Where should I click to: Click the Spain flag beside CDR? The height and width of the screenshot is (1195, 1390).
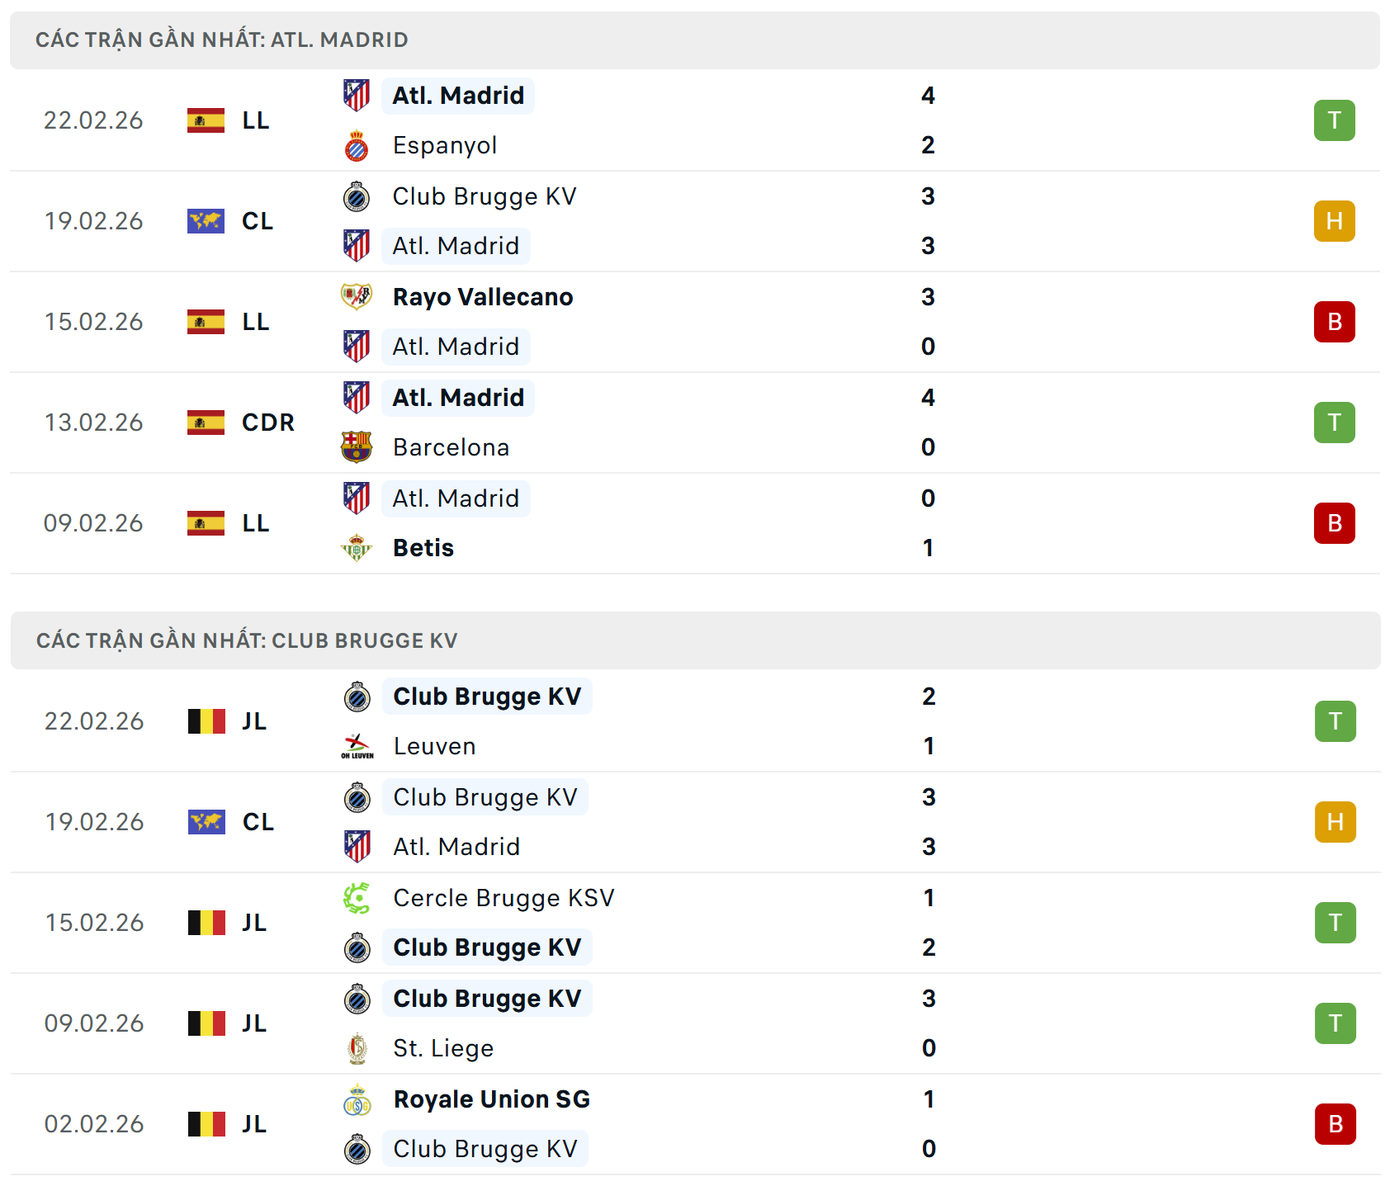(206, 423)
